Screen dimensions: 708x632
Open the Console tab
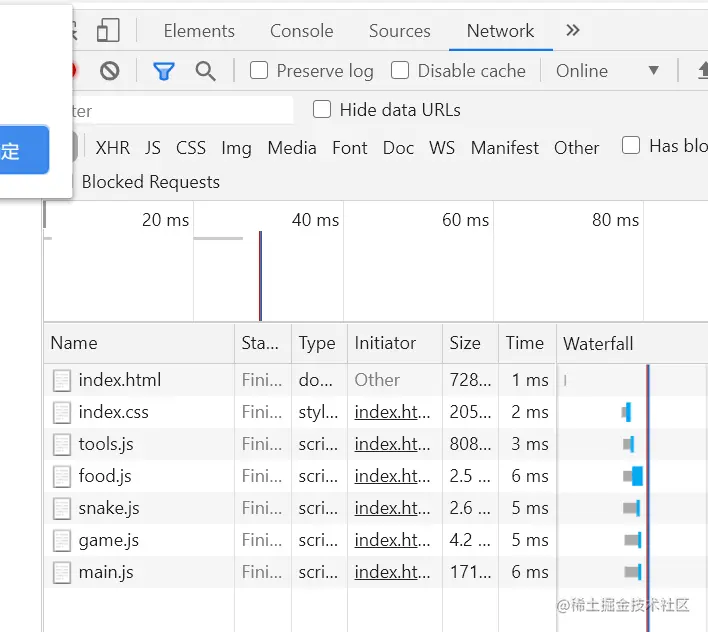pos(302,31)
